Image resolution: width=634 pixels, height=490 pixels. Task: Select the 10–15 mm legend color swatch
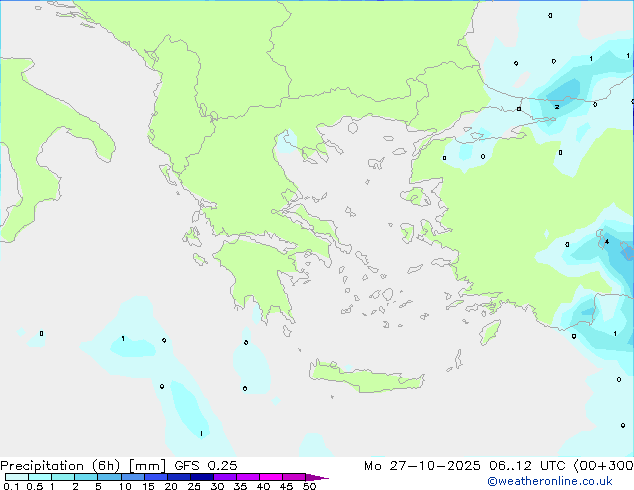(x=132, y=477)
